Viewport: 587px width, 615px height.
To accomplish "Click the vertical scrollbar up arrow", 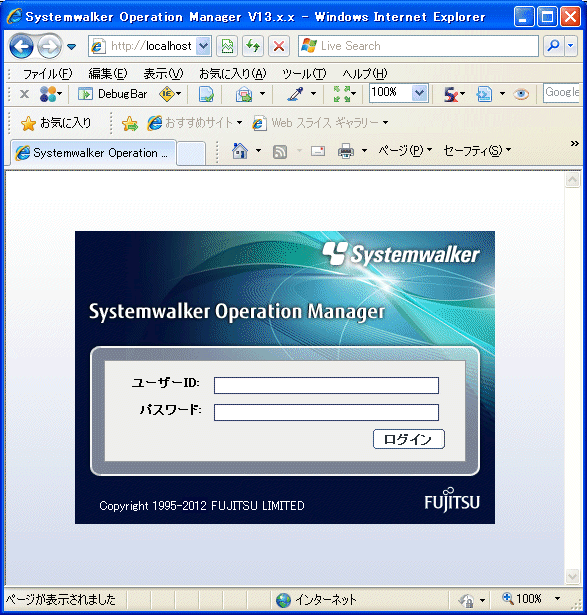I will click(572, 180).
